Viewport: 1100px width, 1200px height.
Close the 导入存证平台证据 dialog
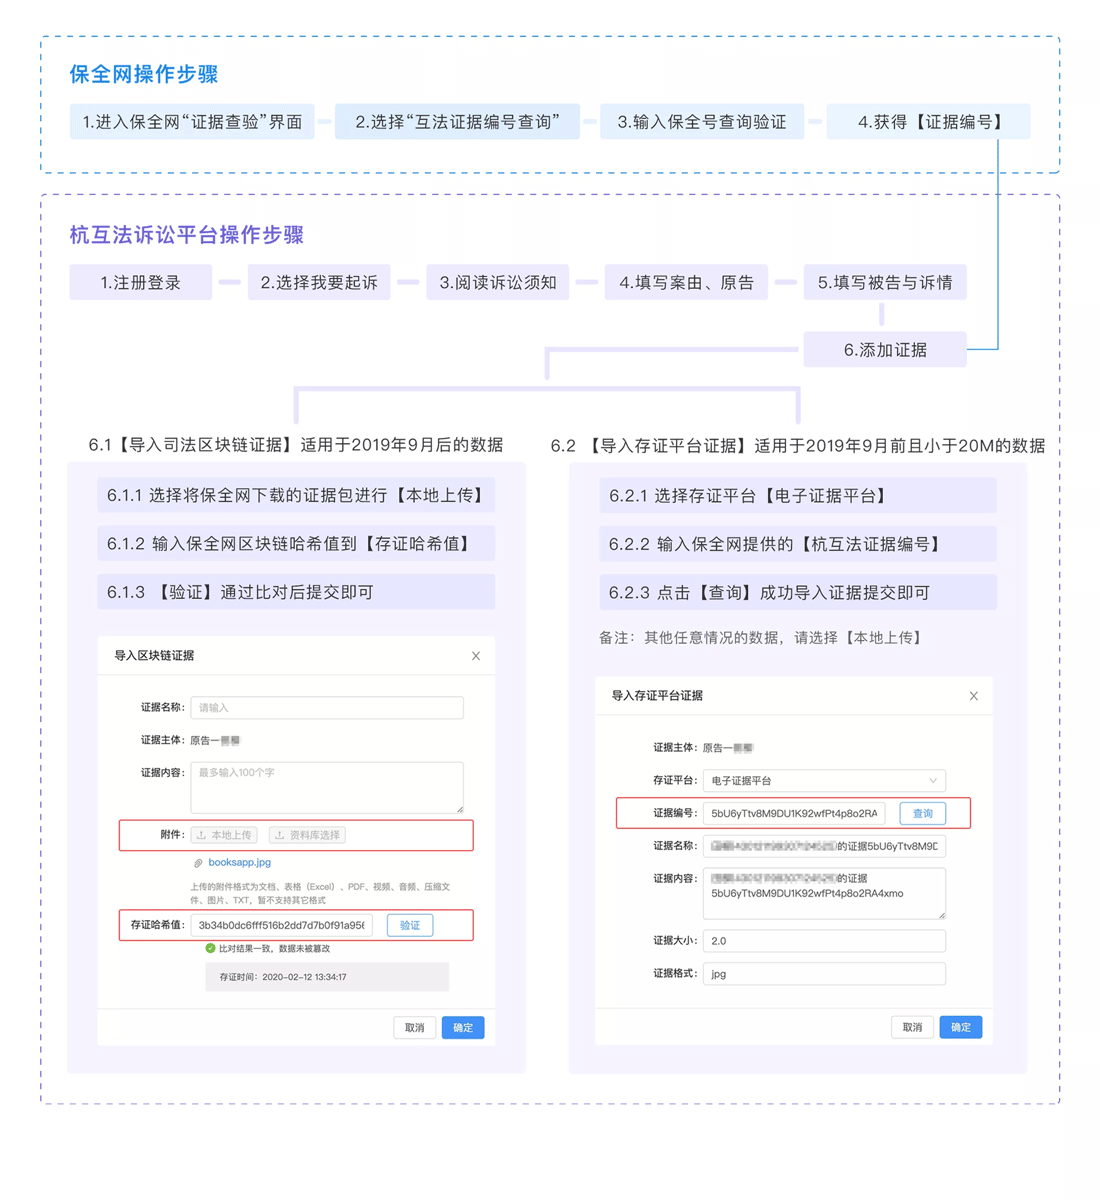(973, 696)
